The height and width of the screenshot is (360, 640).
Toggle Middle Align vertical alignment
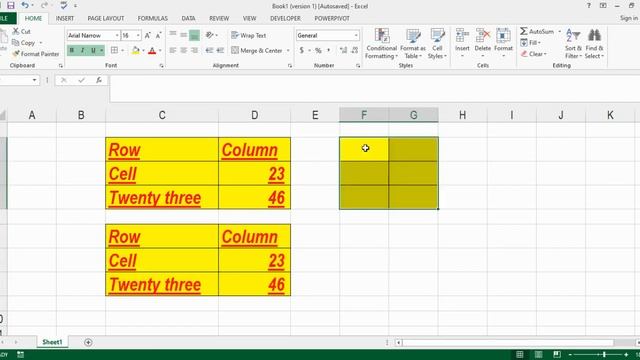(184, 35)
